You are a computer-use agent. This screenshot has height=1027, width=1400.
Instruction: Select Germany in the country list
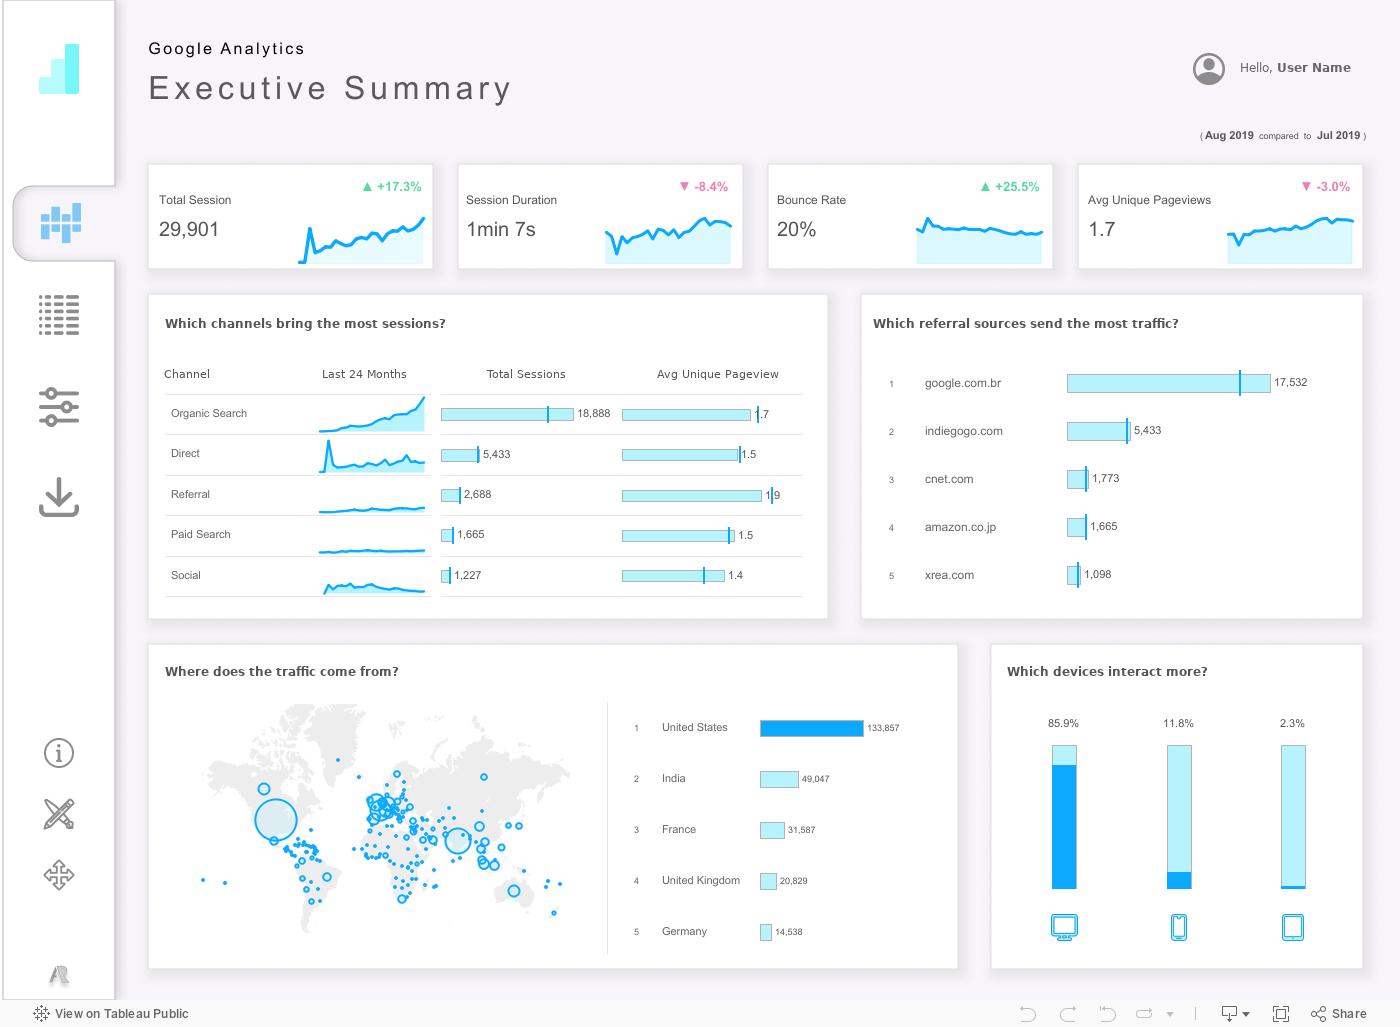684,931
